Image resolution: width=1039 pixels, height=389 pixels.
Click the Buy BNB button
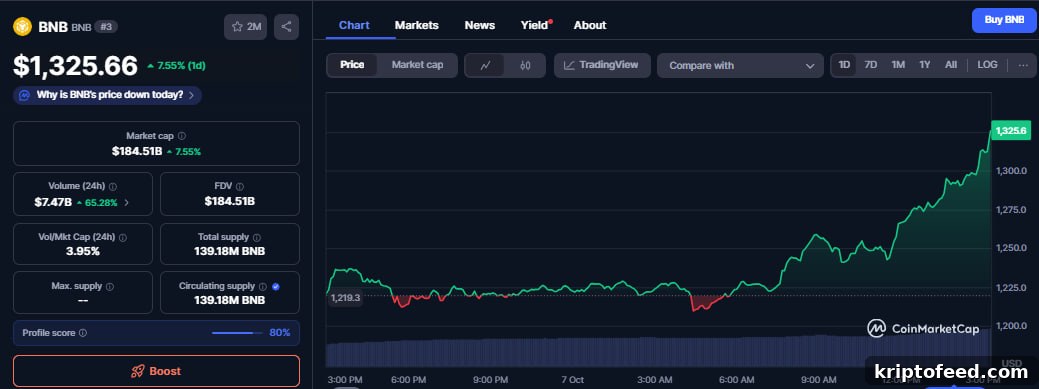point(1004,20)
